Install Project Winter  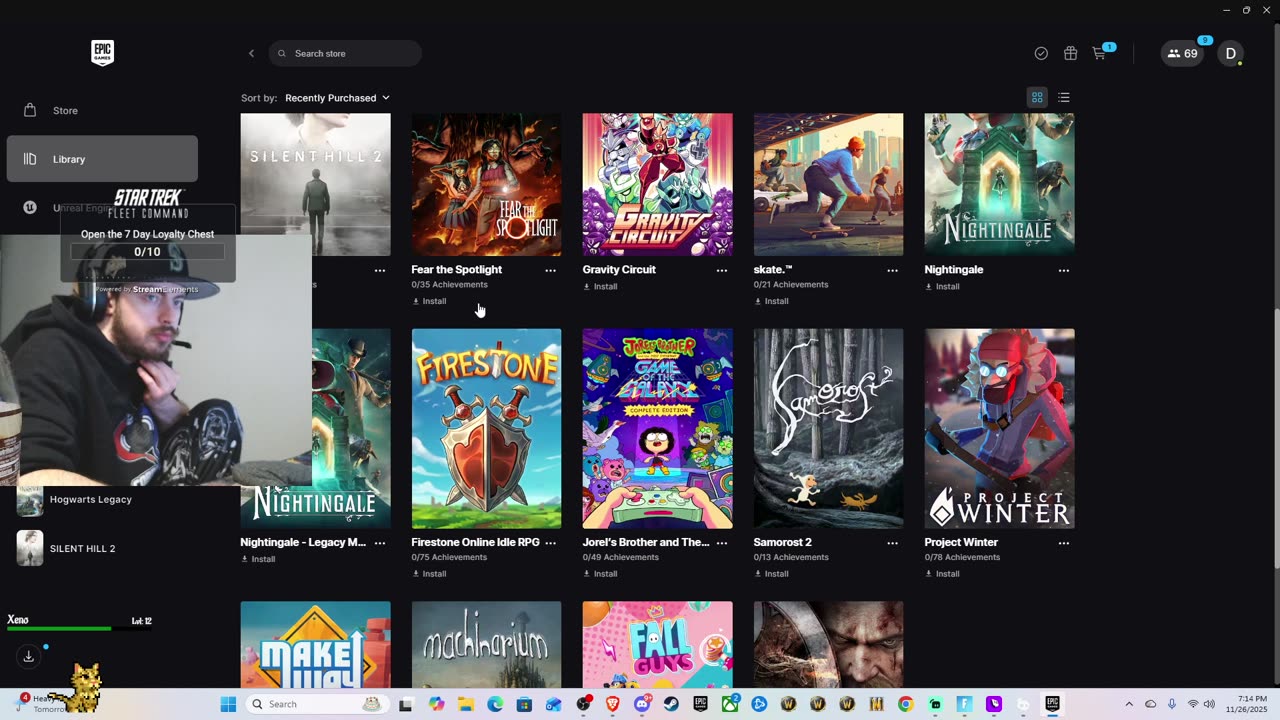tap(942, 574)
